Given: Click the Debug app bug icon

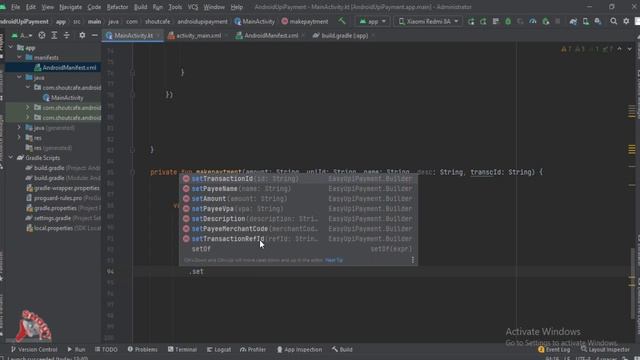Looking at the screenshot, I should (x=508, y=21).
